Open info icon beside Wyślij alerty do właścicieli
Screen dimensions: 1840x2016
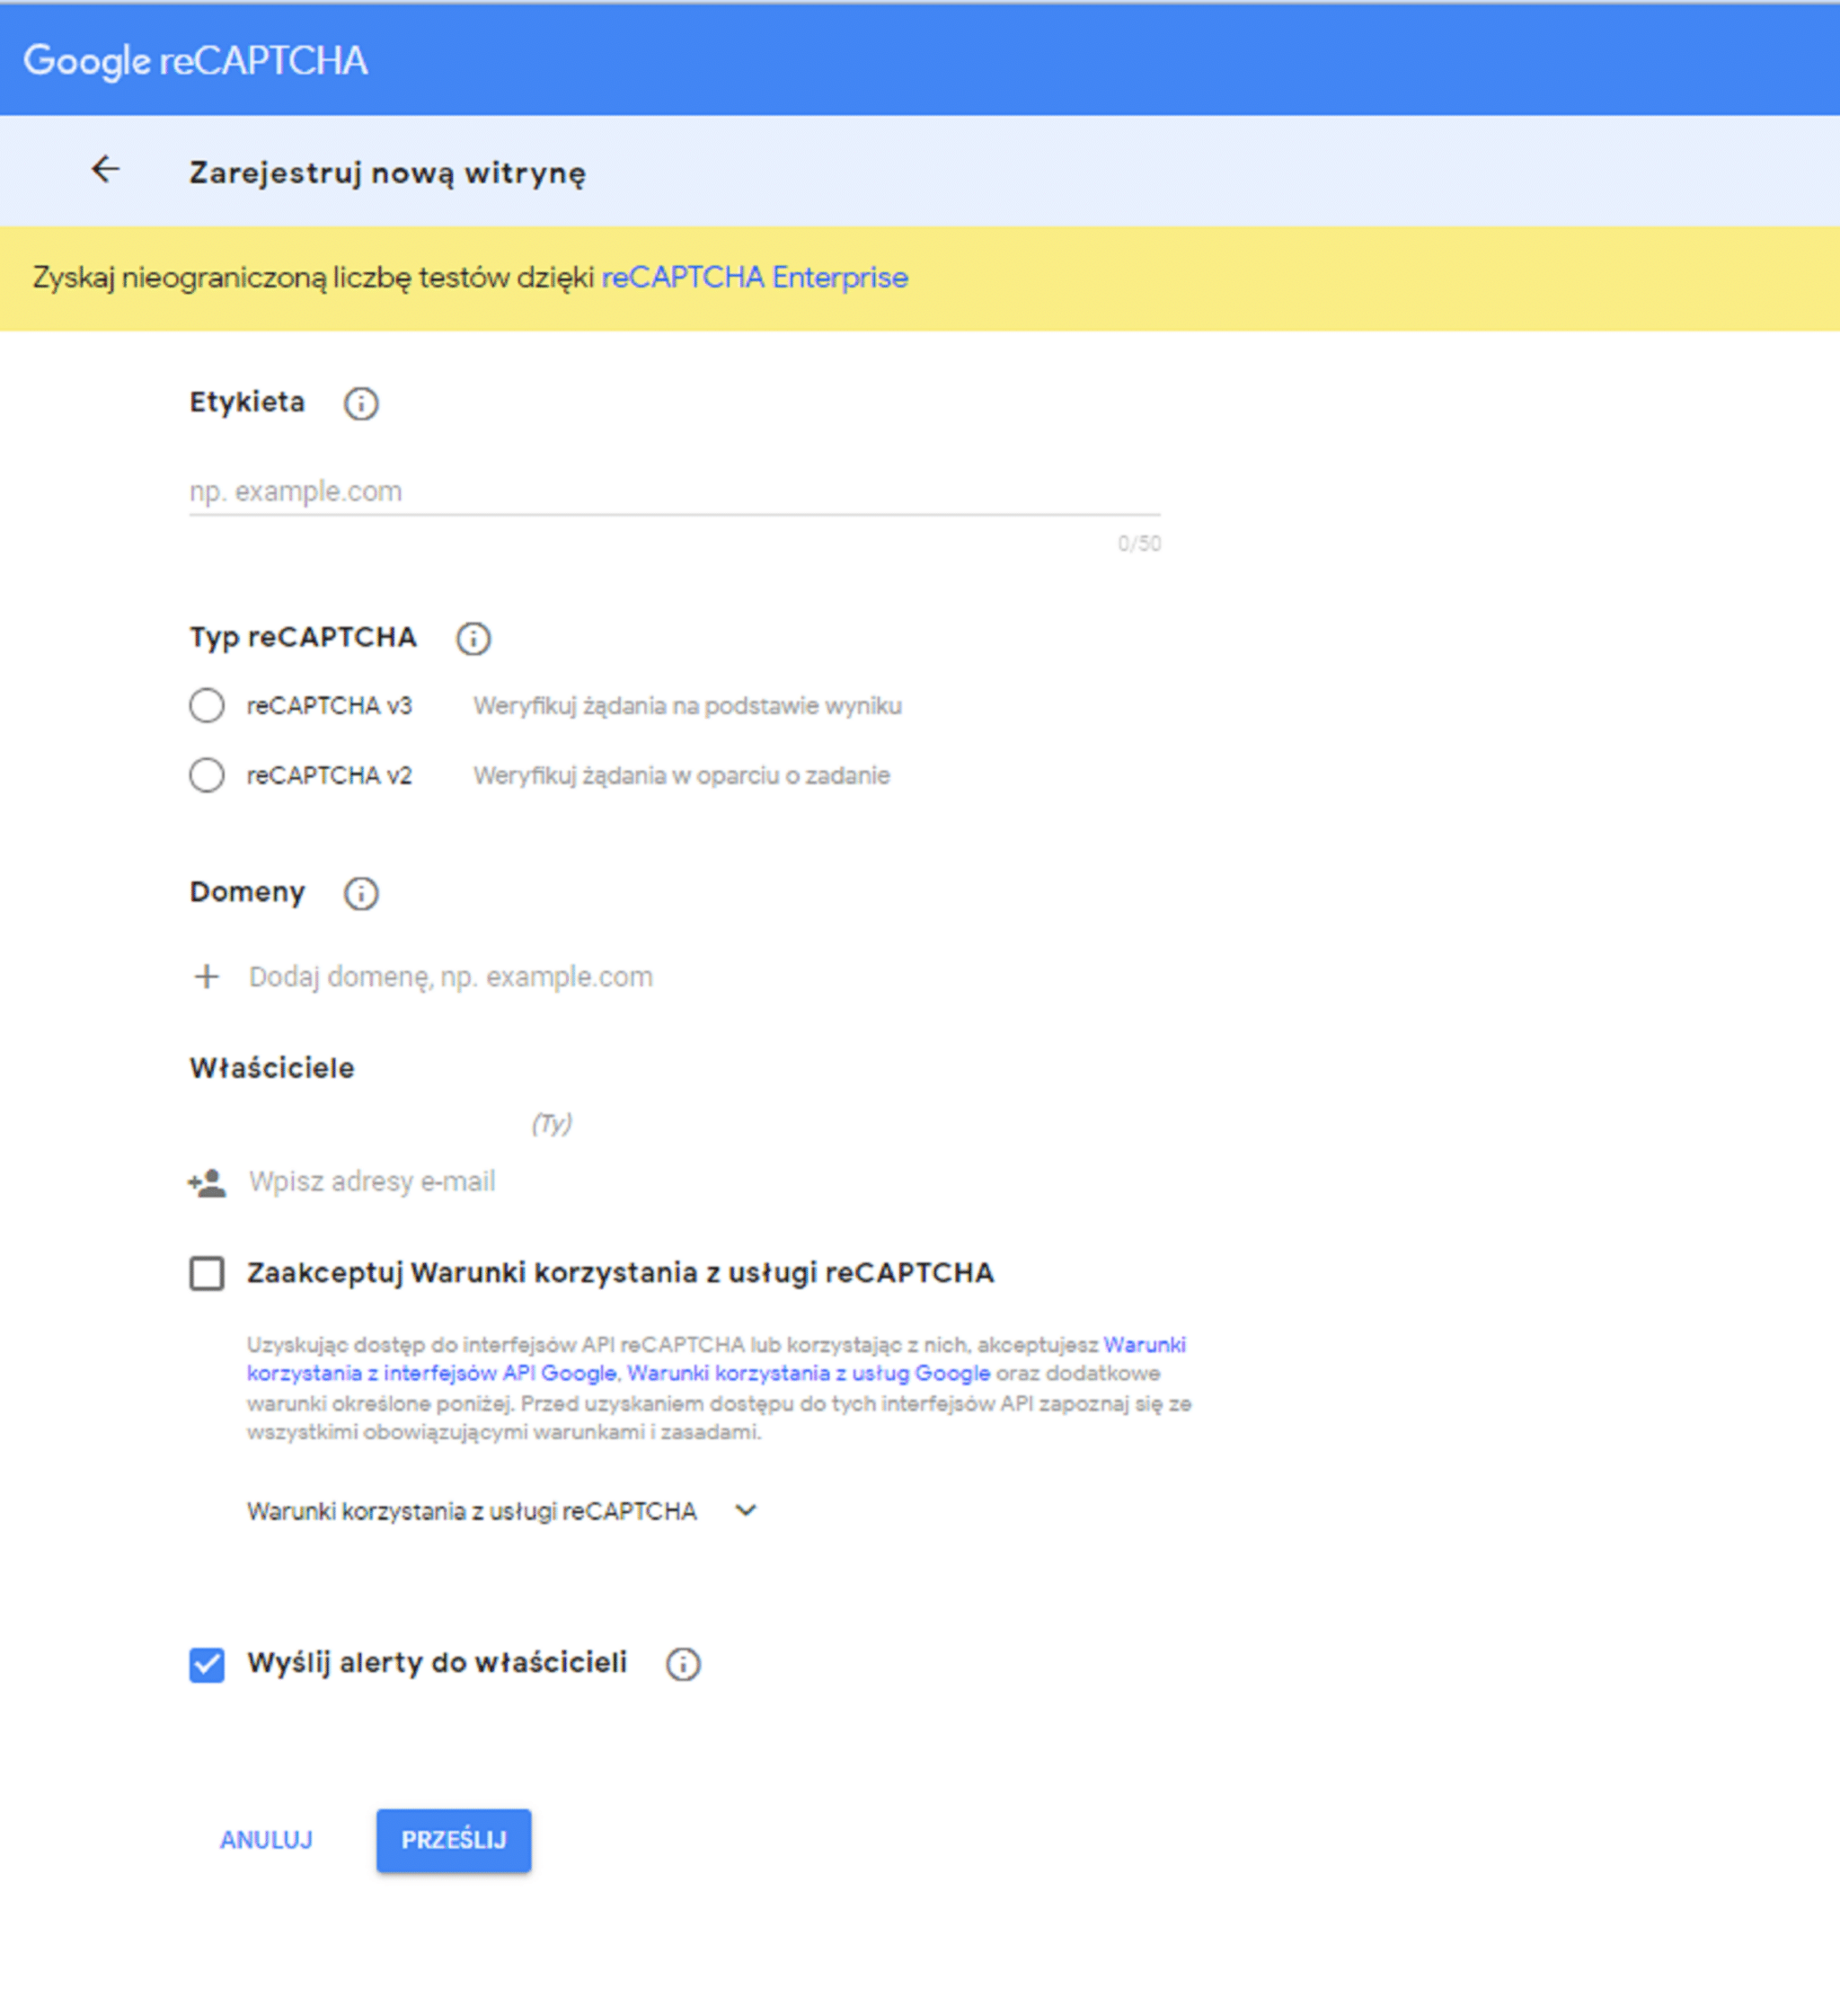pos(683,1664)
